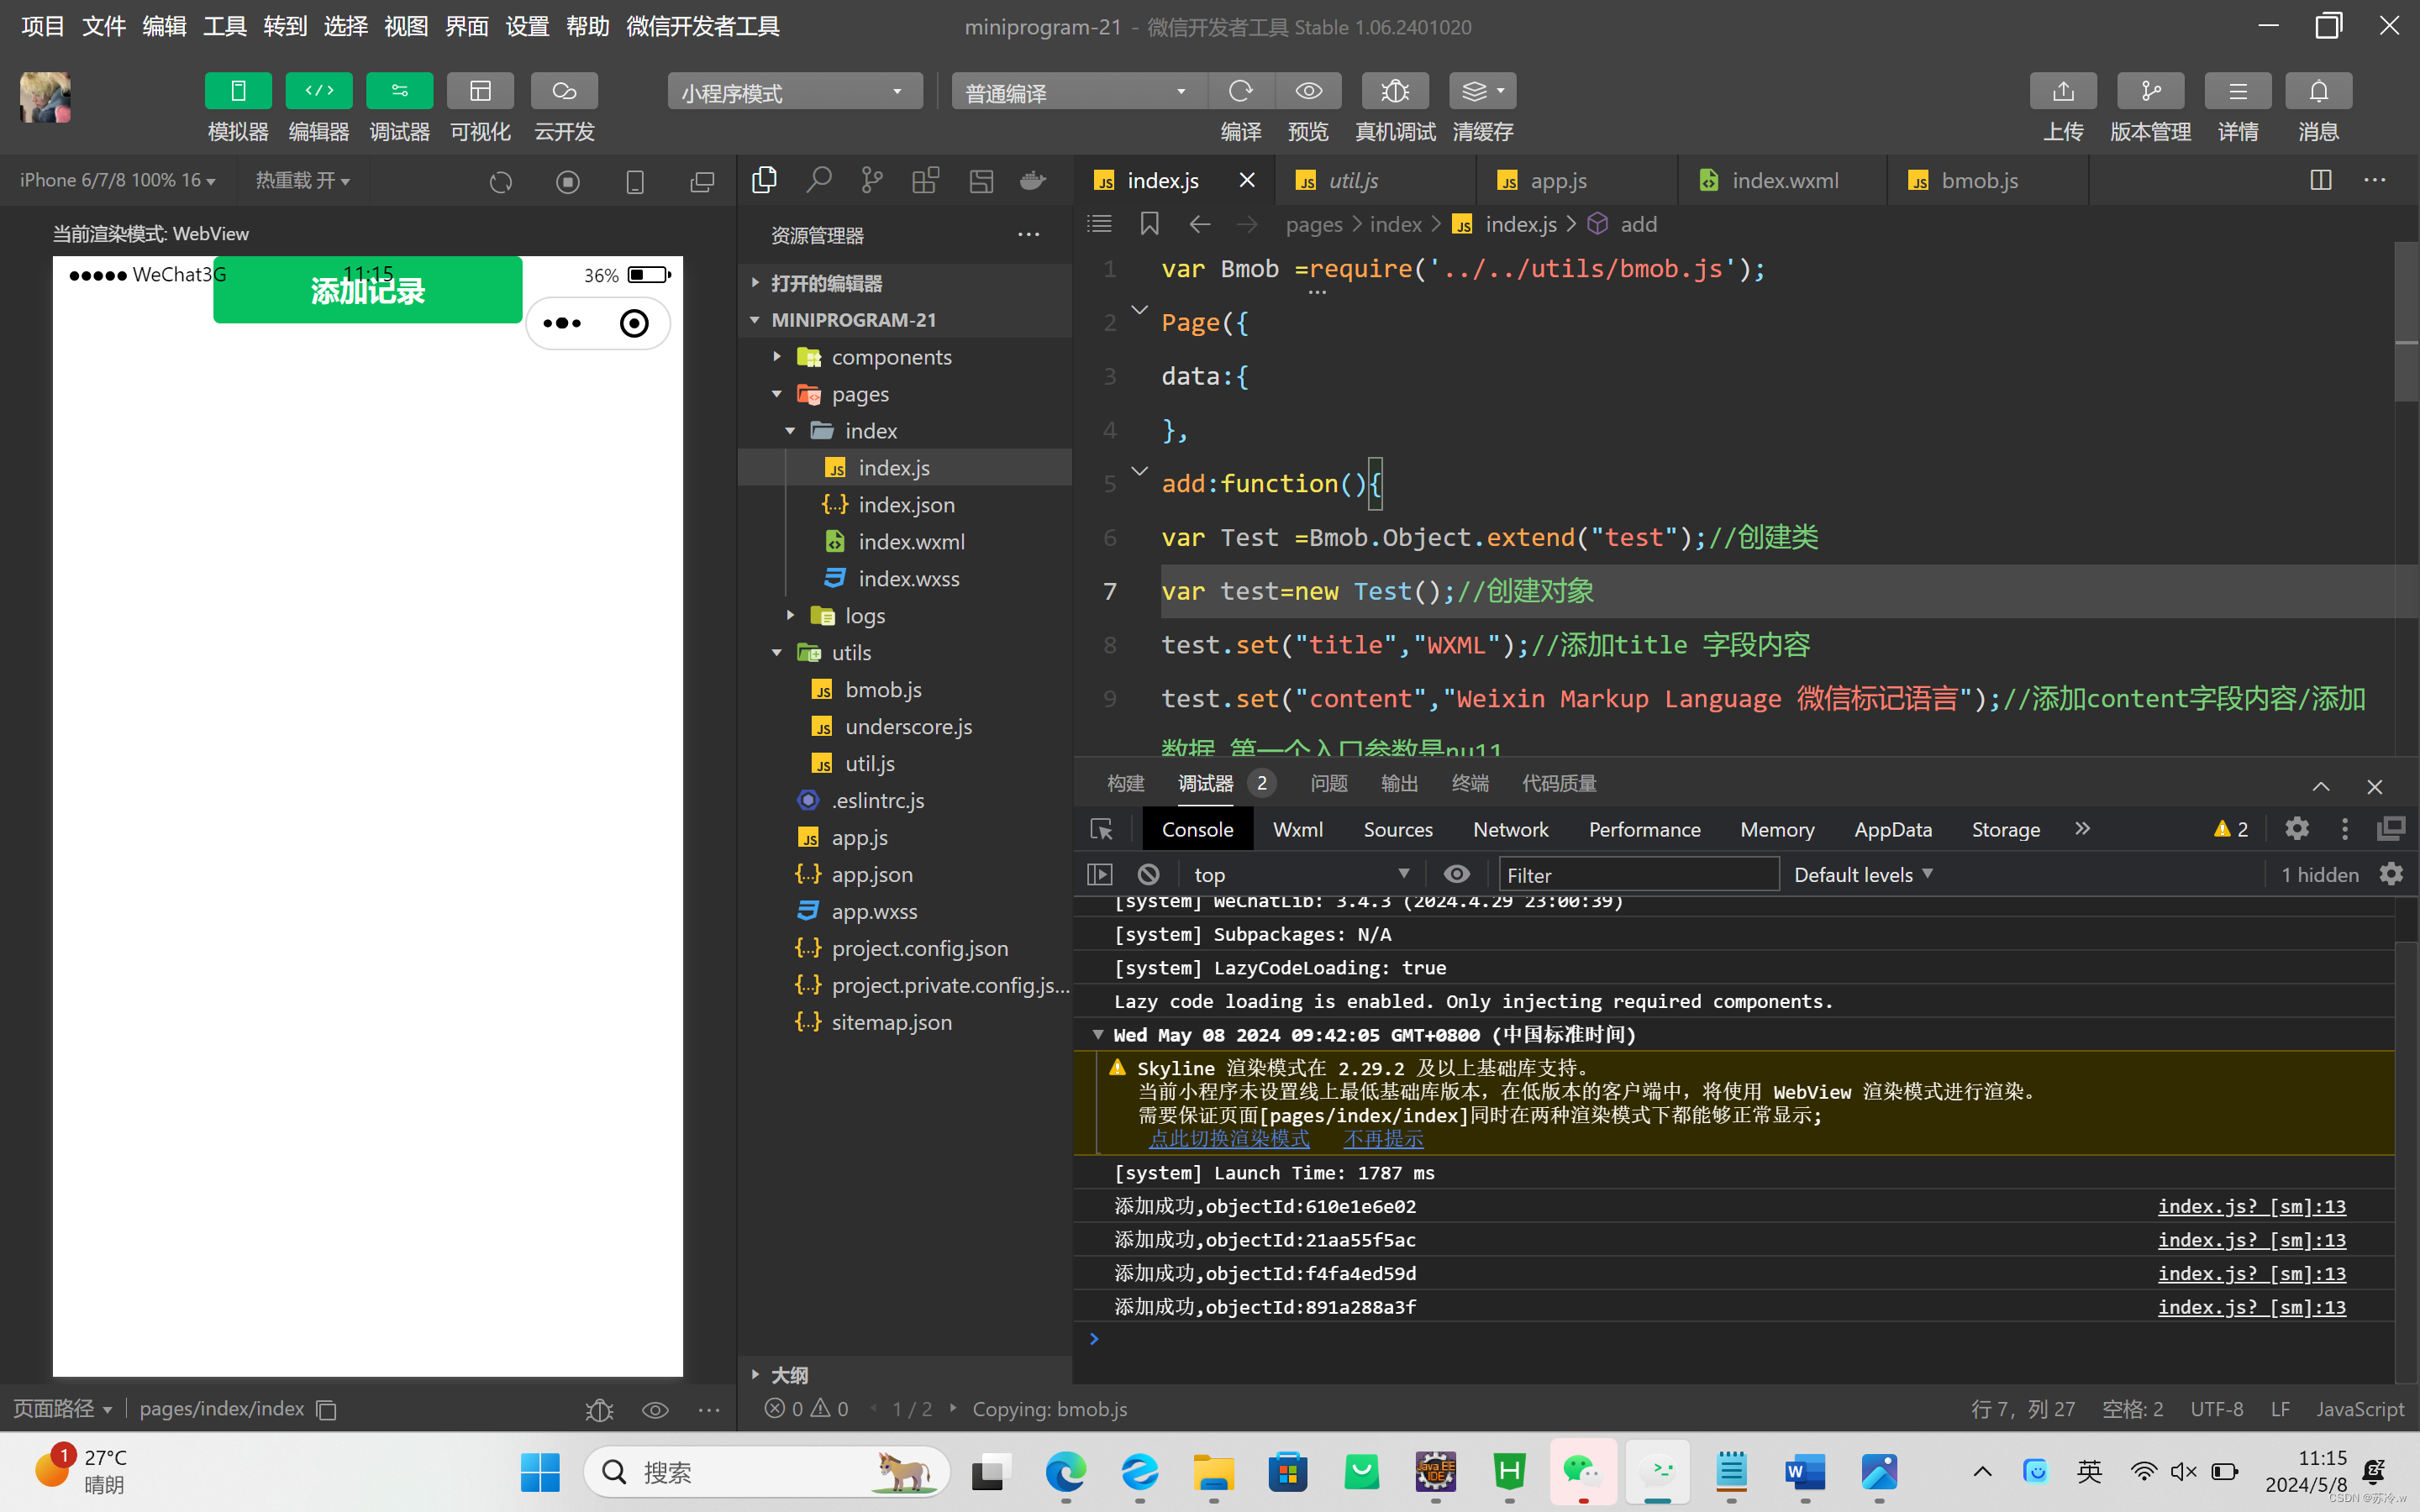Click the compile refresh icon (编译)
Screen dimensions: 2420x1512
tap(1241, 91)
